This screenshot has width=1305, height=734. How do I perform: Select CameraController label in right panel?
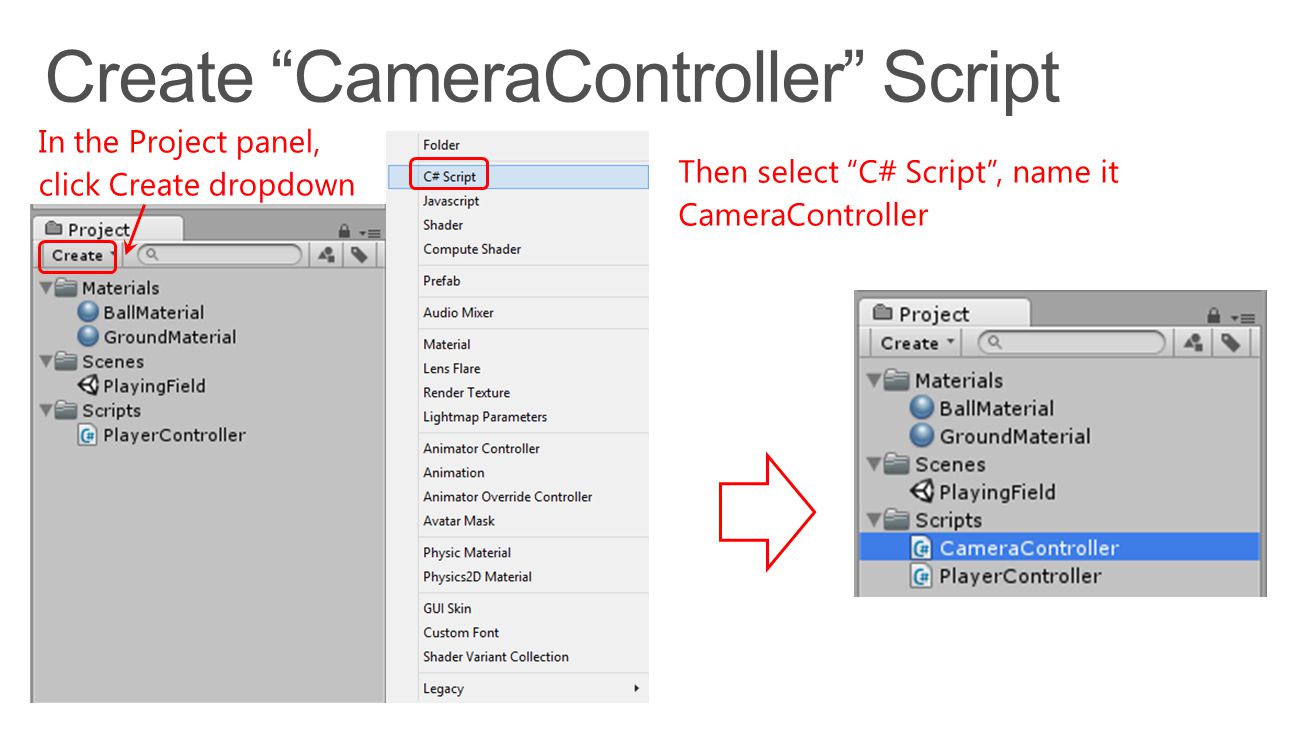point(1029,548)
